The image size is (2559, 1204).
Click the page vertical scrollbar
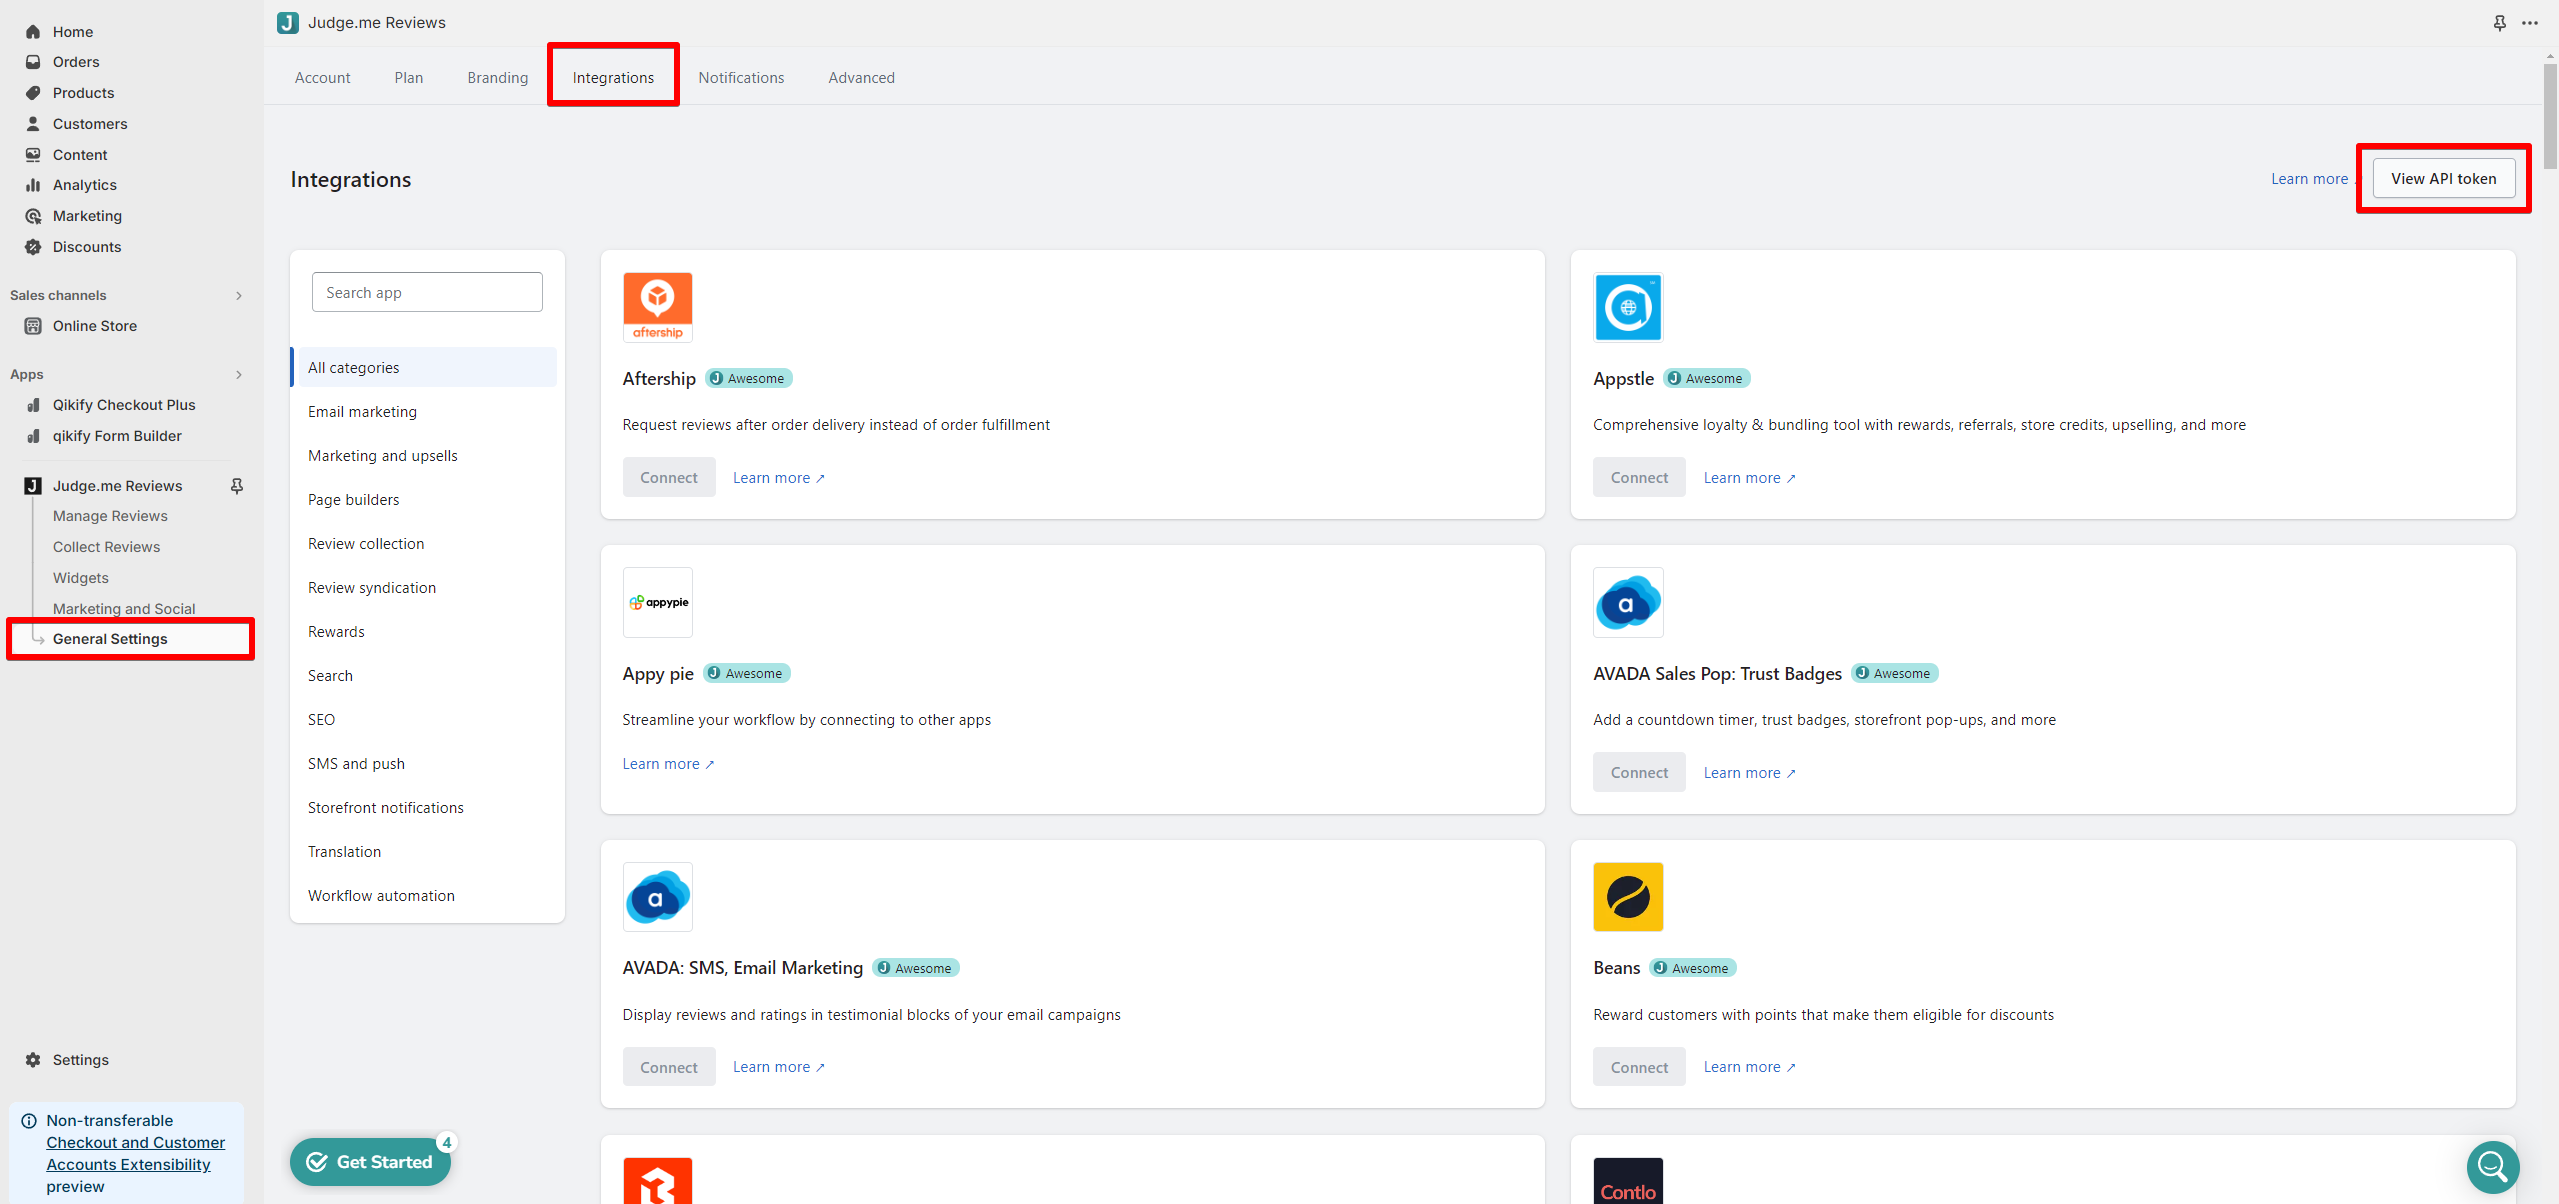click(x=2550, y=117)
